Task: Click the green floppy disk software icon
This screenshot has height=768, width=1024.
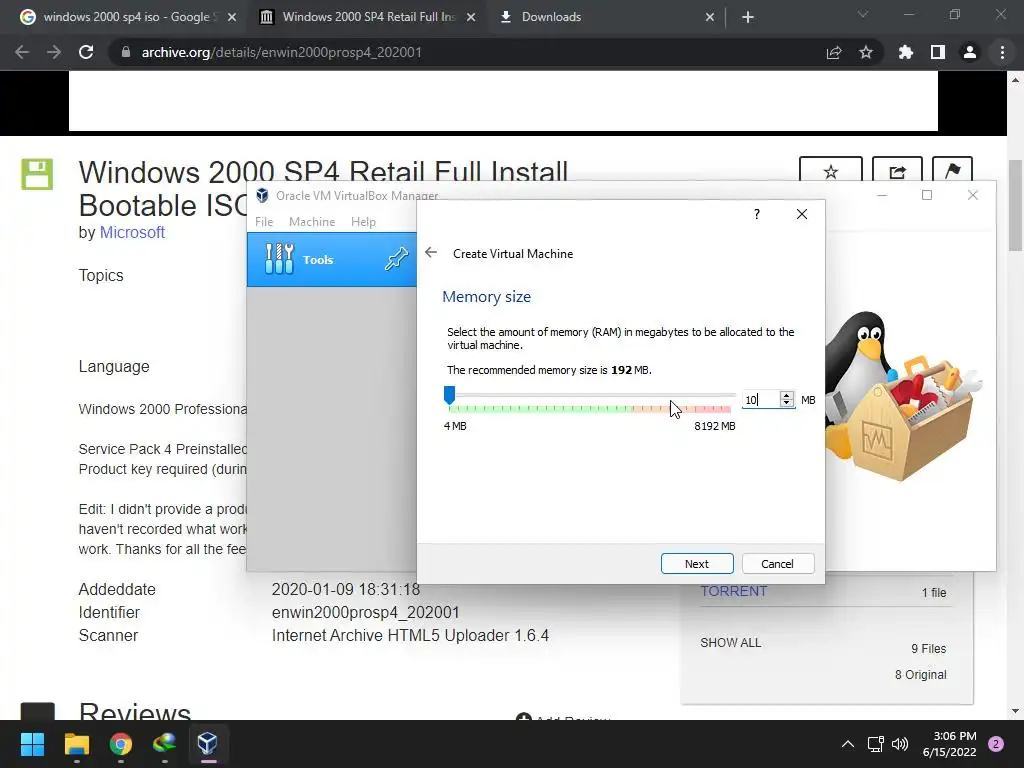Action: (37, 174)
